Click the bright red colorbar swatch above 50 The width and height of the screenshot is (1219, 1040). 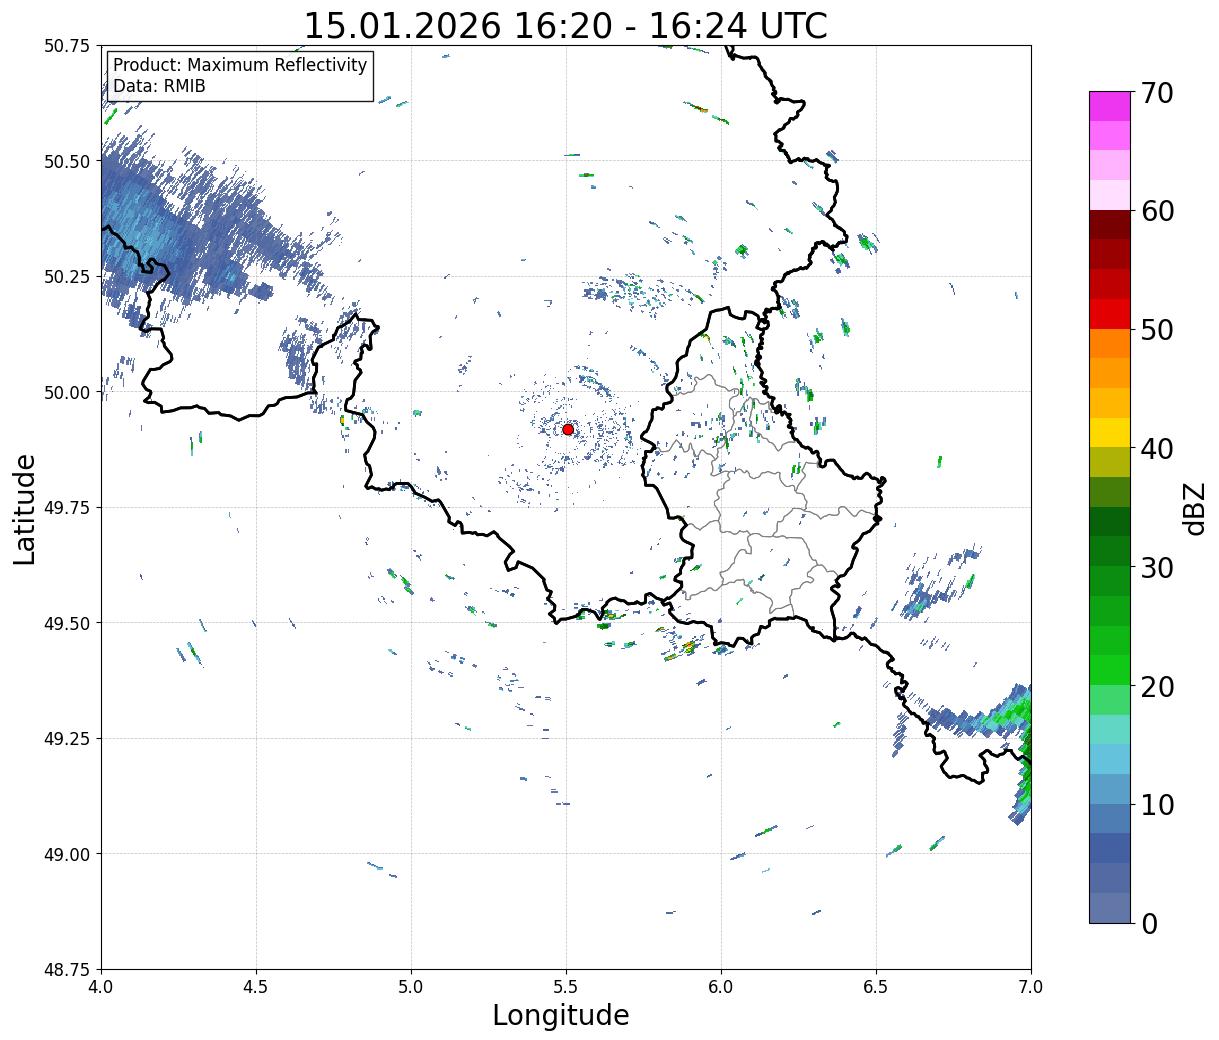[x=1110, y=314]
